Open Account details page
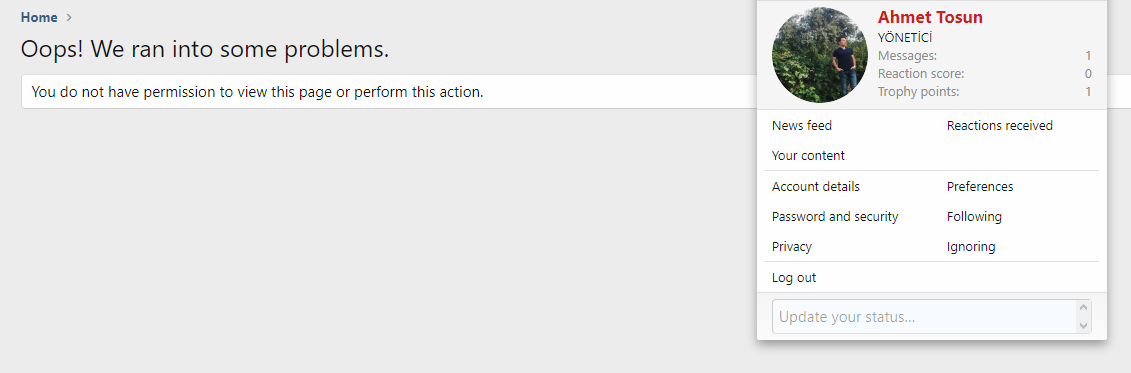This screenshot has width=1131, height=373. point(816,187)
